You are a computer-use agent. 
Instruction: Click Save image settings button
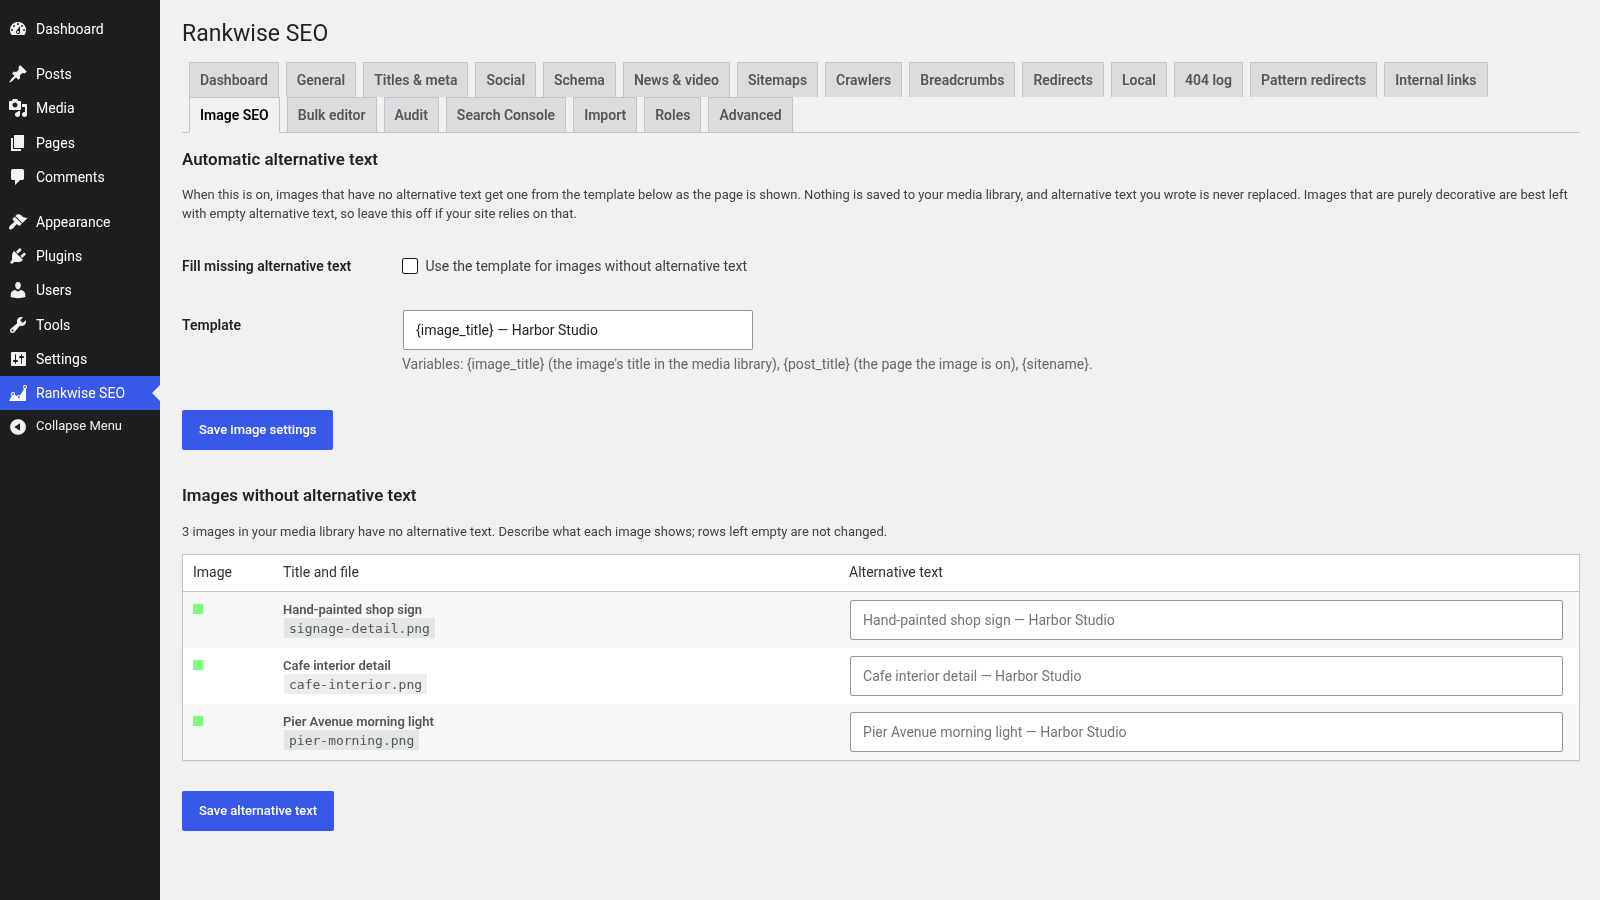click(x=257, y=430)
